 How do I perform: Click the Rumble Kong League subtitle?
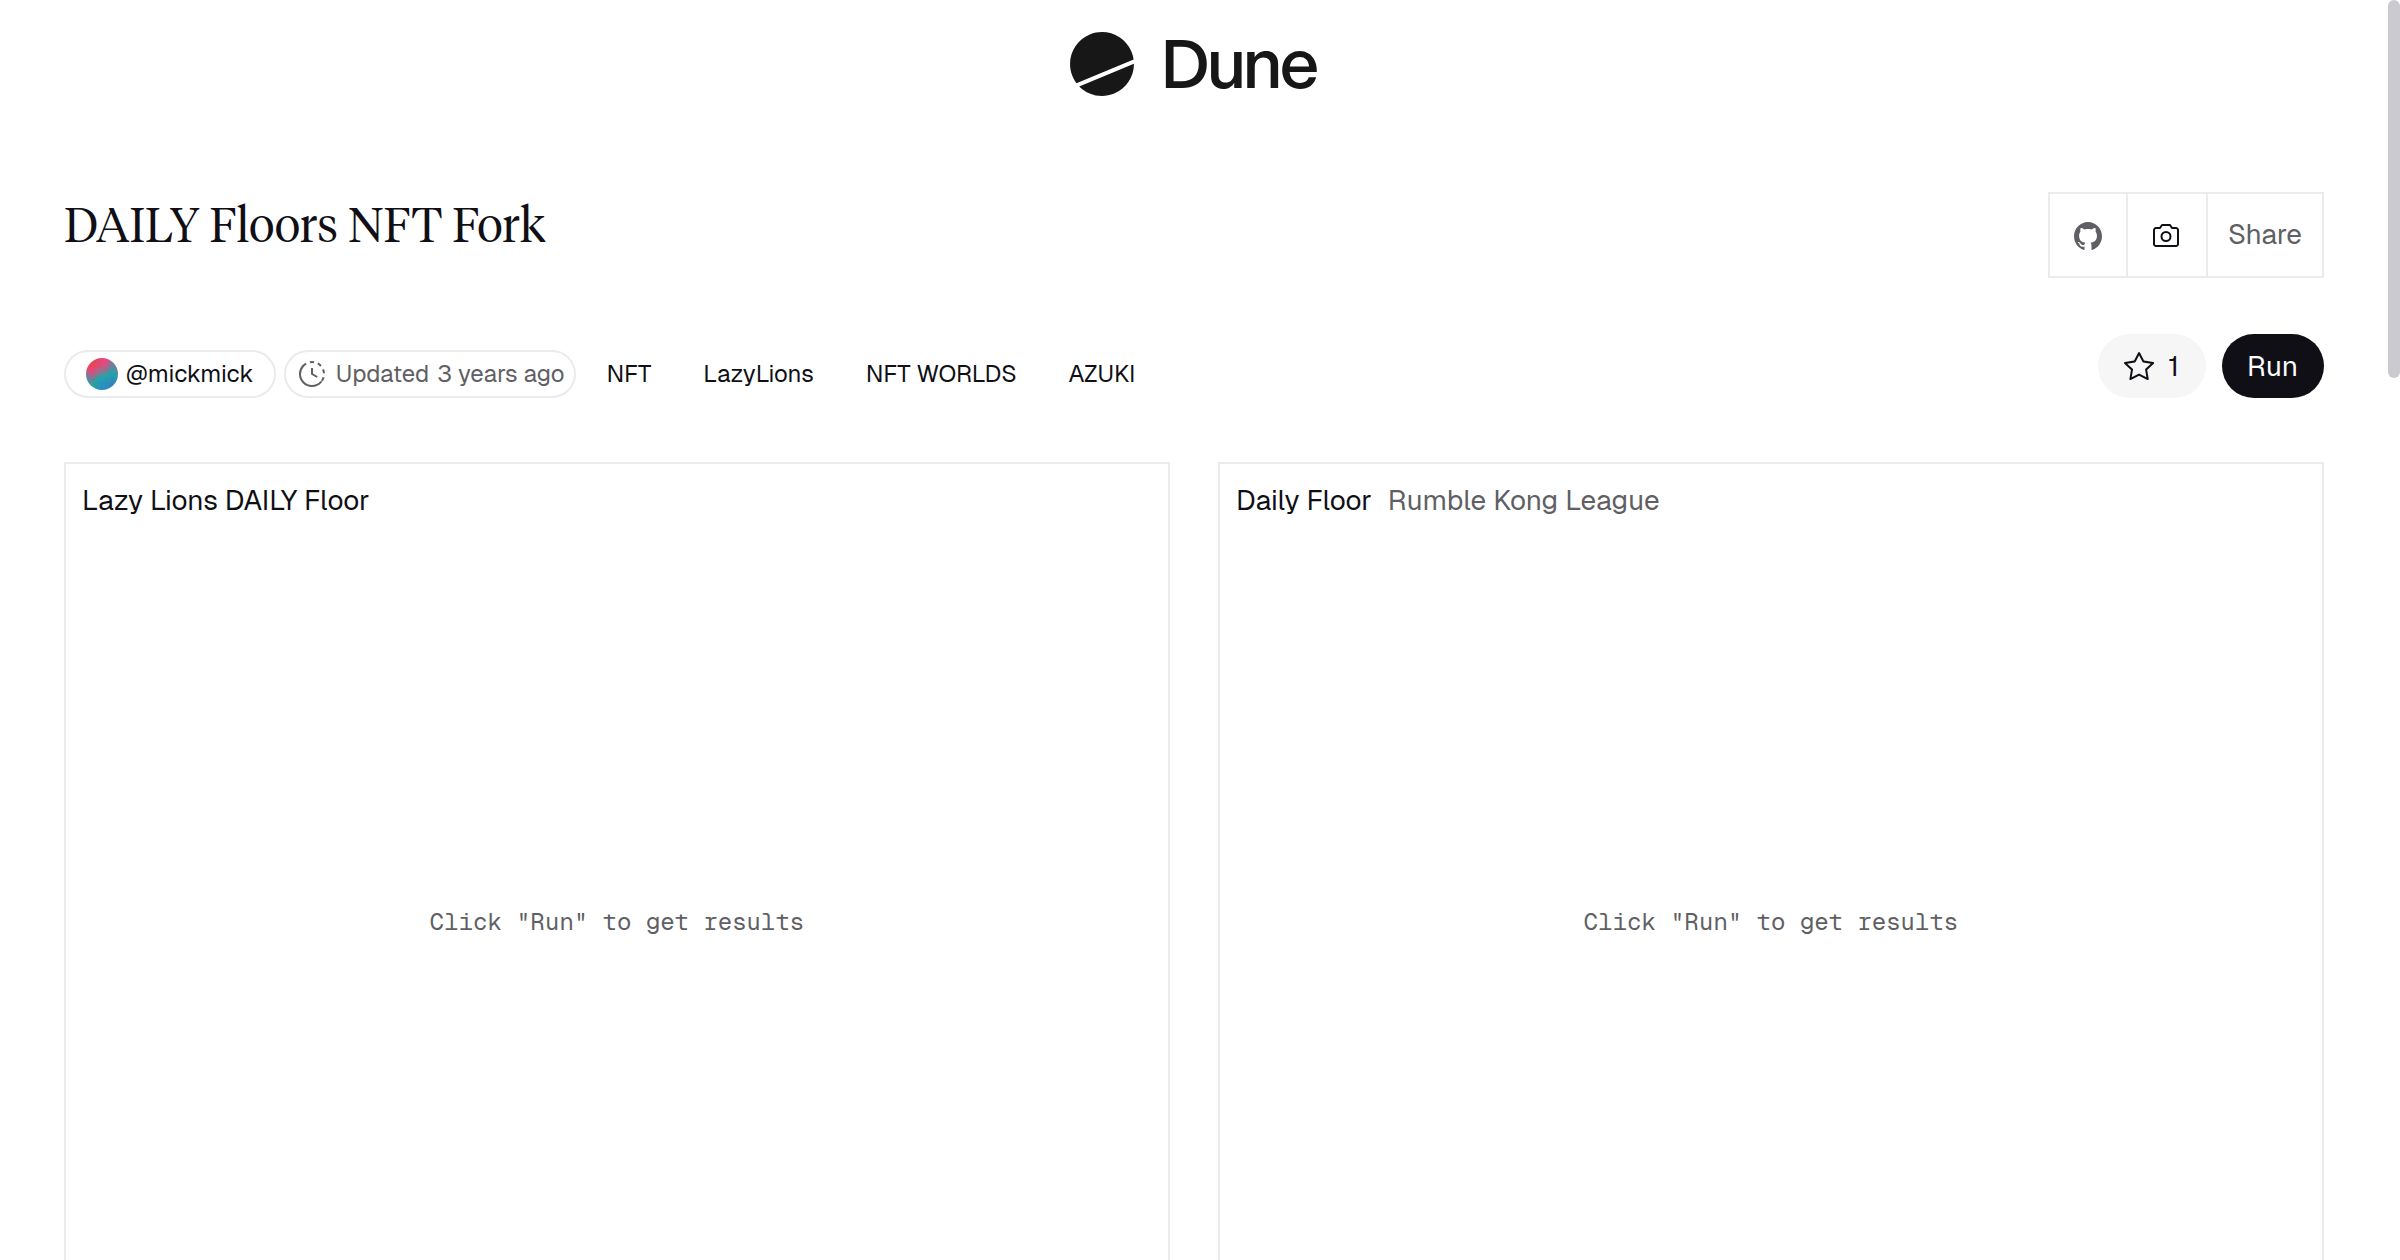tap(1522, 500)
